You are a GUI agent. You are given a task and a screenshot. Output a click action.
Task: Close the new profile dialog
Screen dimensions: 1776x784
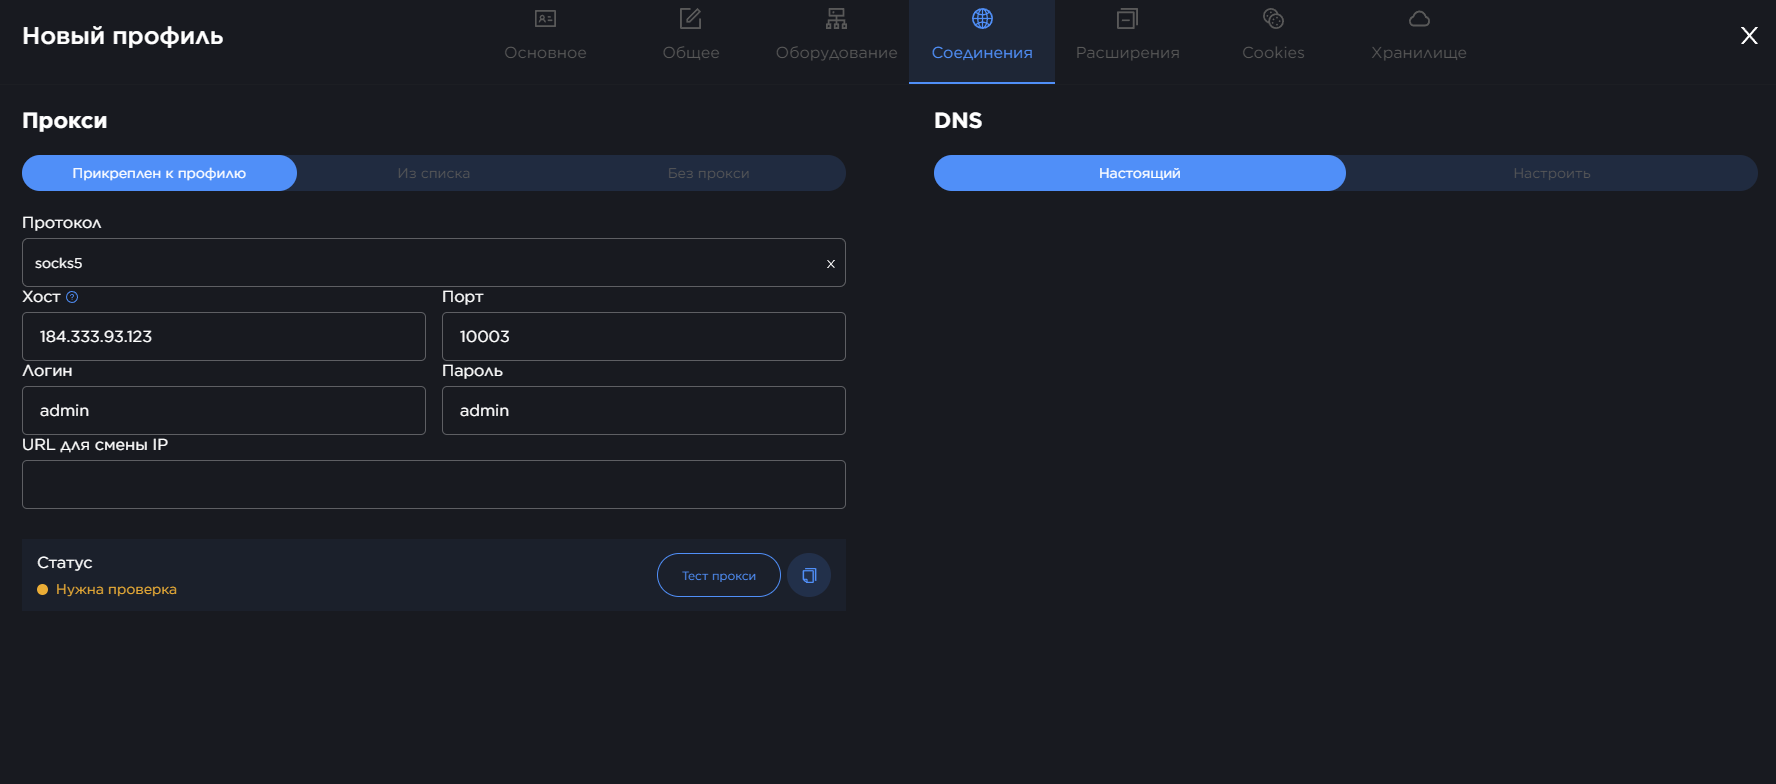[1749, 36]
